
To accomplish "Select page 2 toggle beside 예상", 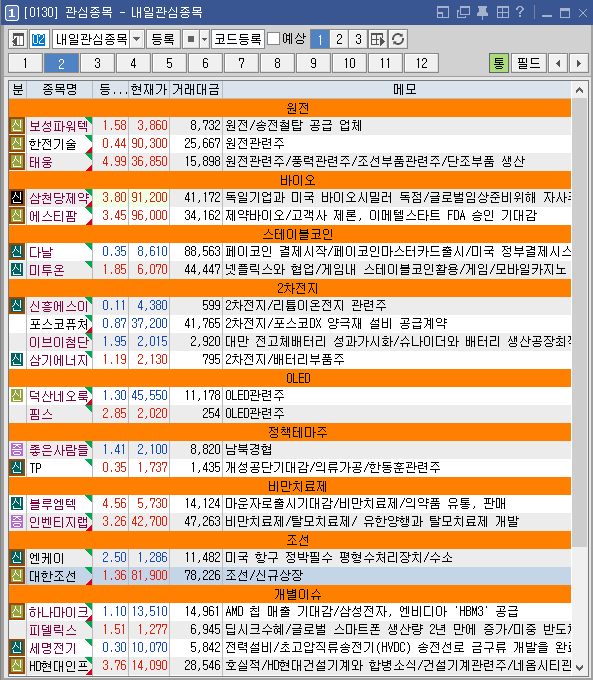I will pyautogui.click(x=339, y=39).
